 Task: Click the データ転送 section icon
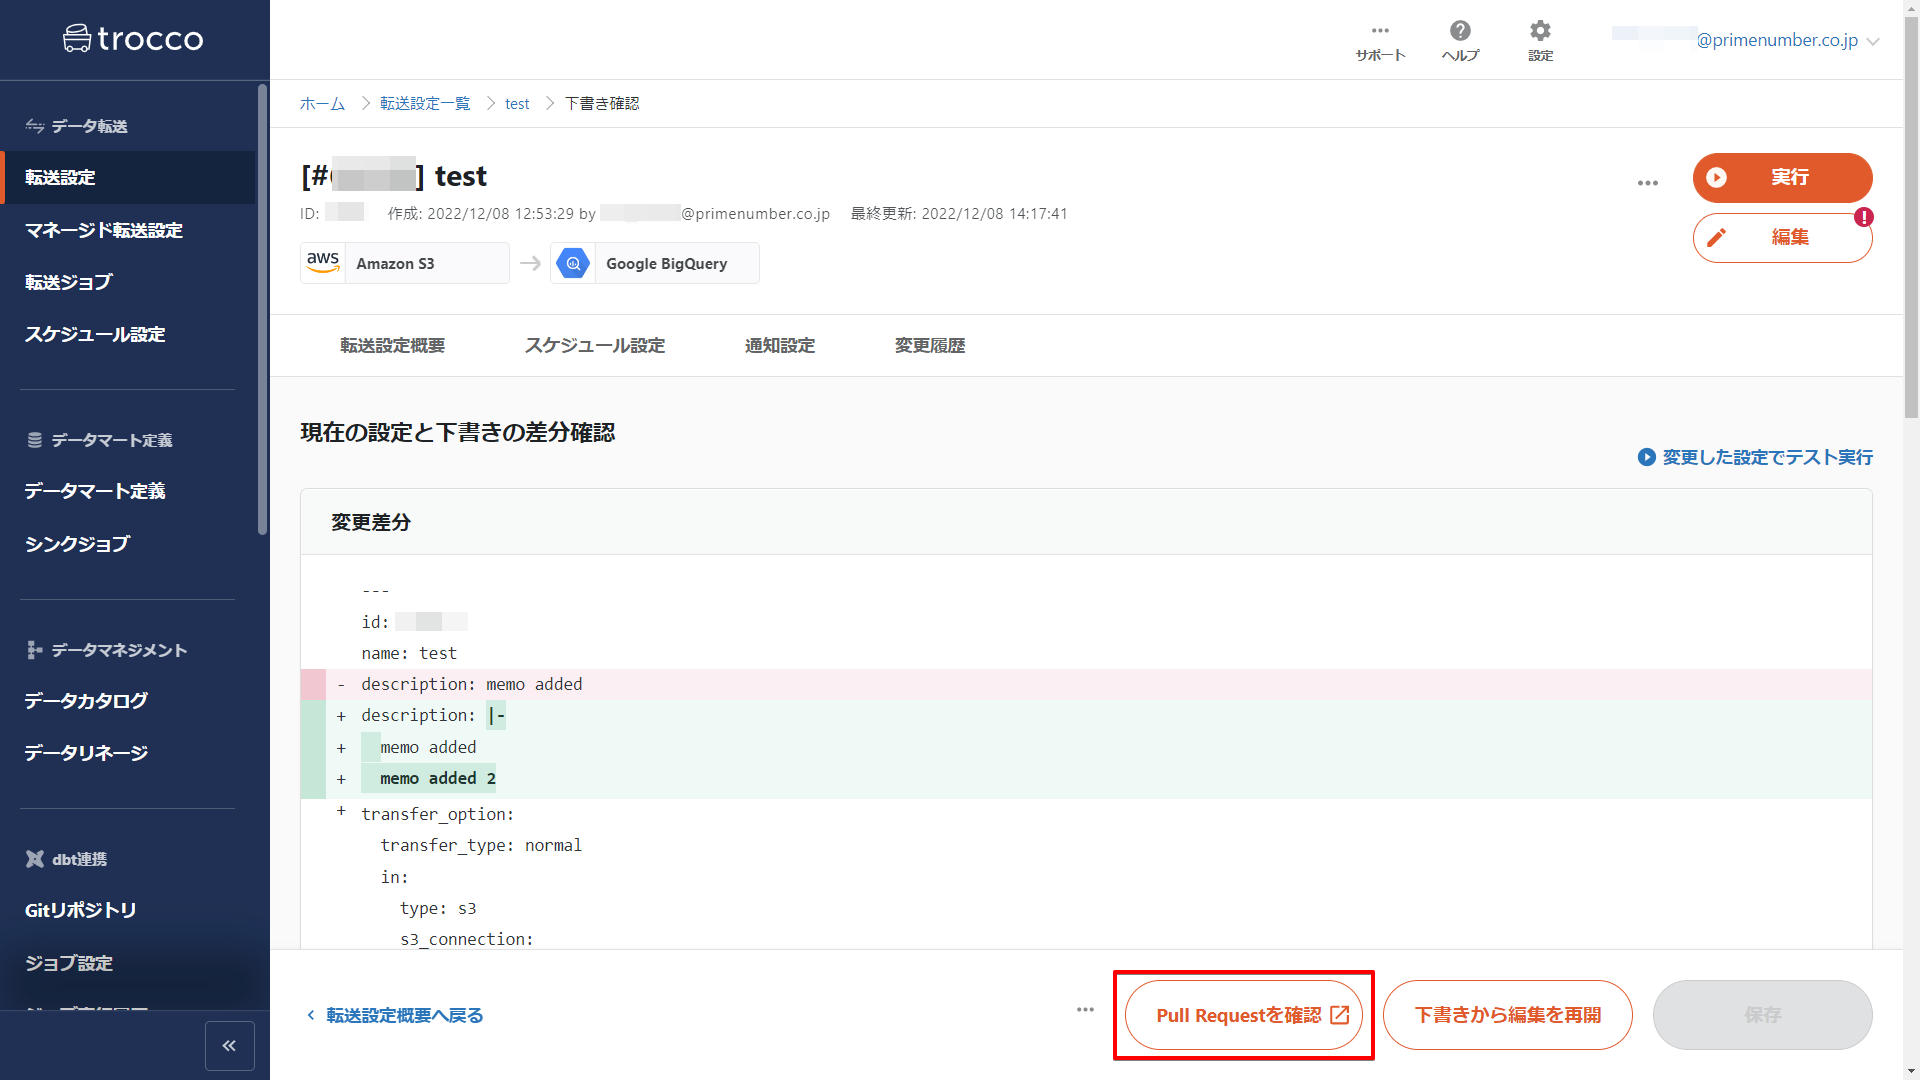35,126
